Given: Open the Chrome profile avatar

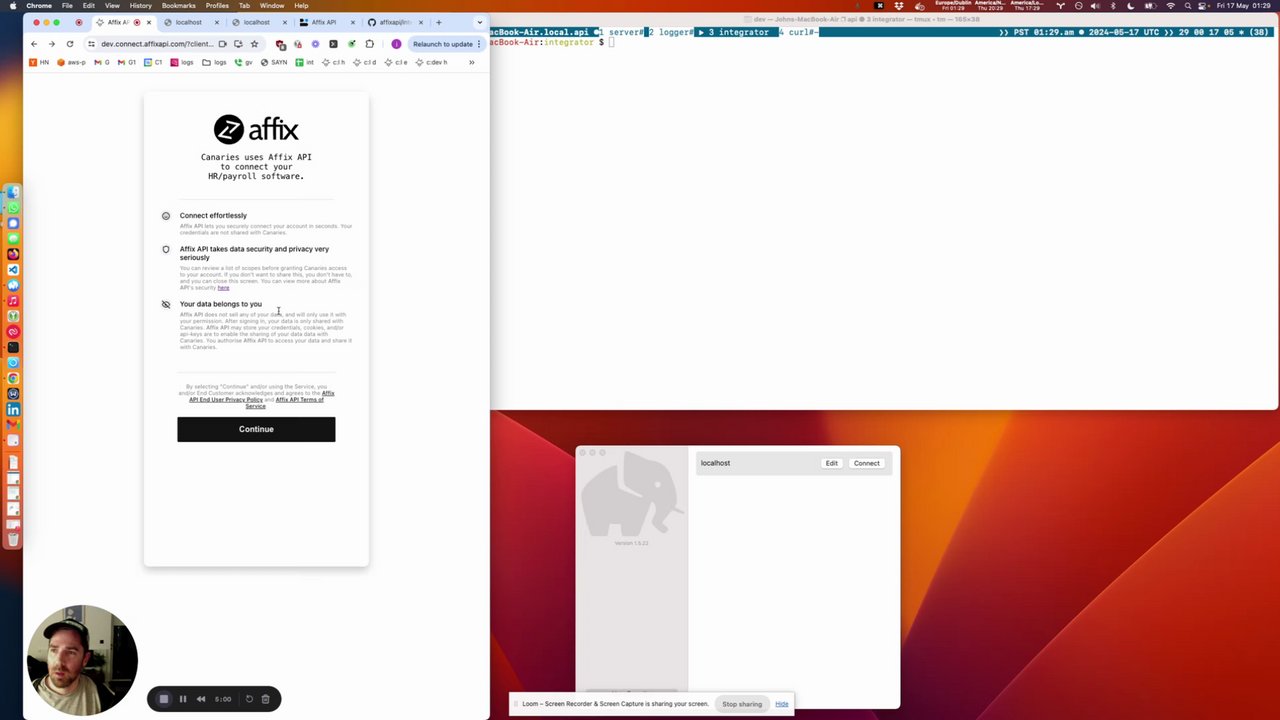Looking at the screenshot, I should 396,44.
